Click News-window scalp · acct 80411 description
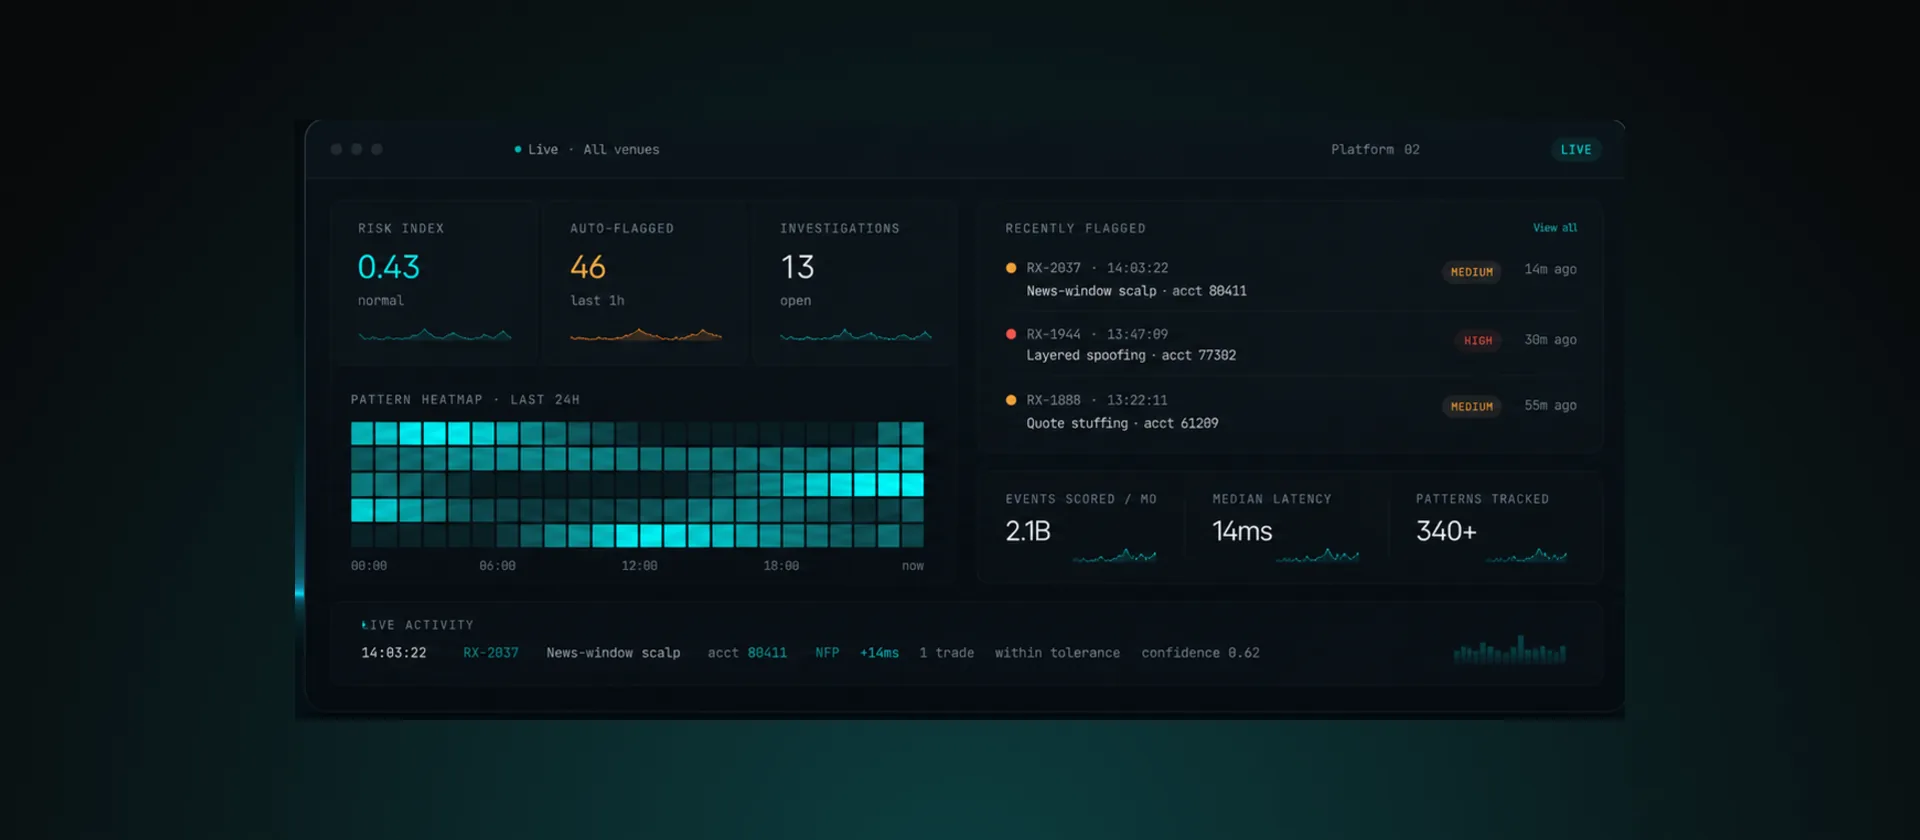This screenshot has height=840, width=1920. click(x=1136, y=291)
